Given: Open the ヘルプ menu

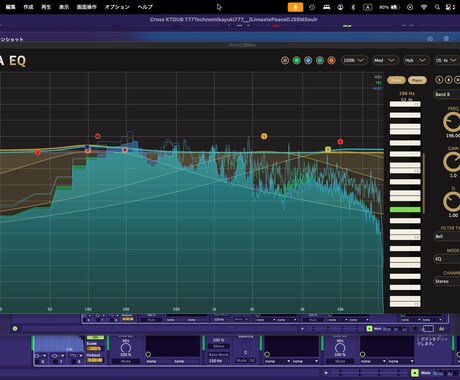Looking at the screenshot, I should click(x=145, y=7).
